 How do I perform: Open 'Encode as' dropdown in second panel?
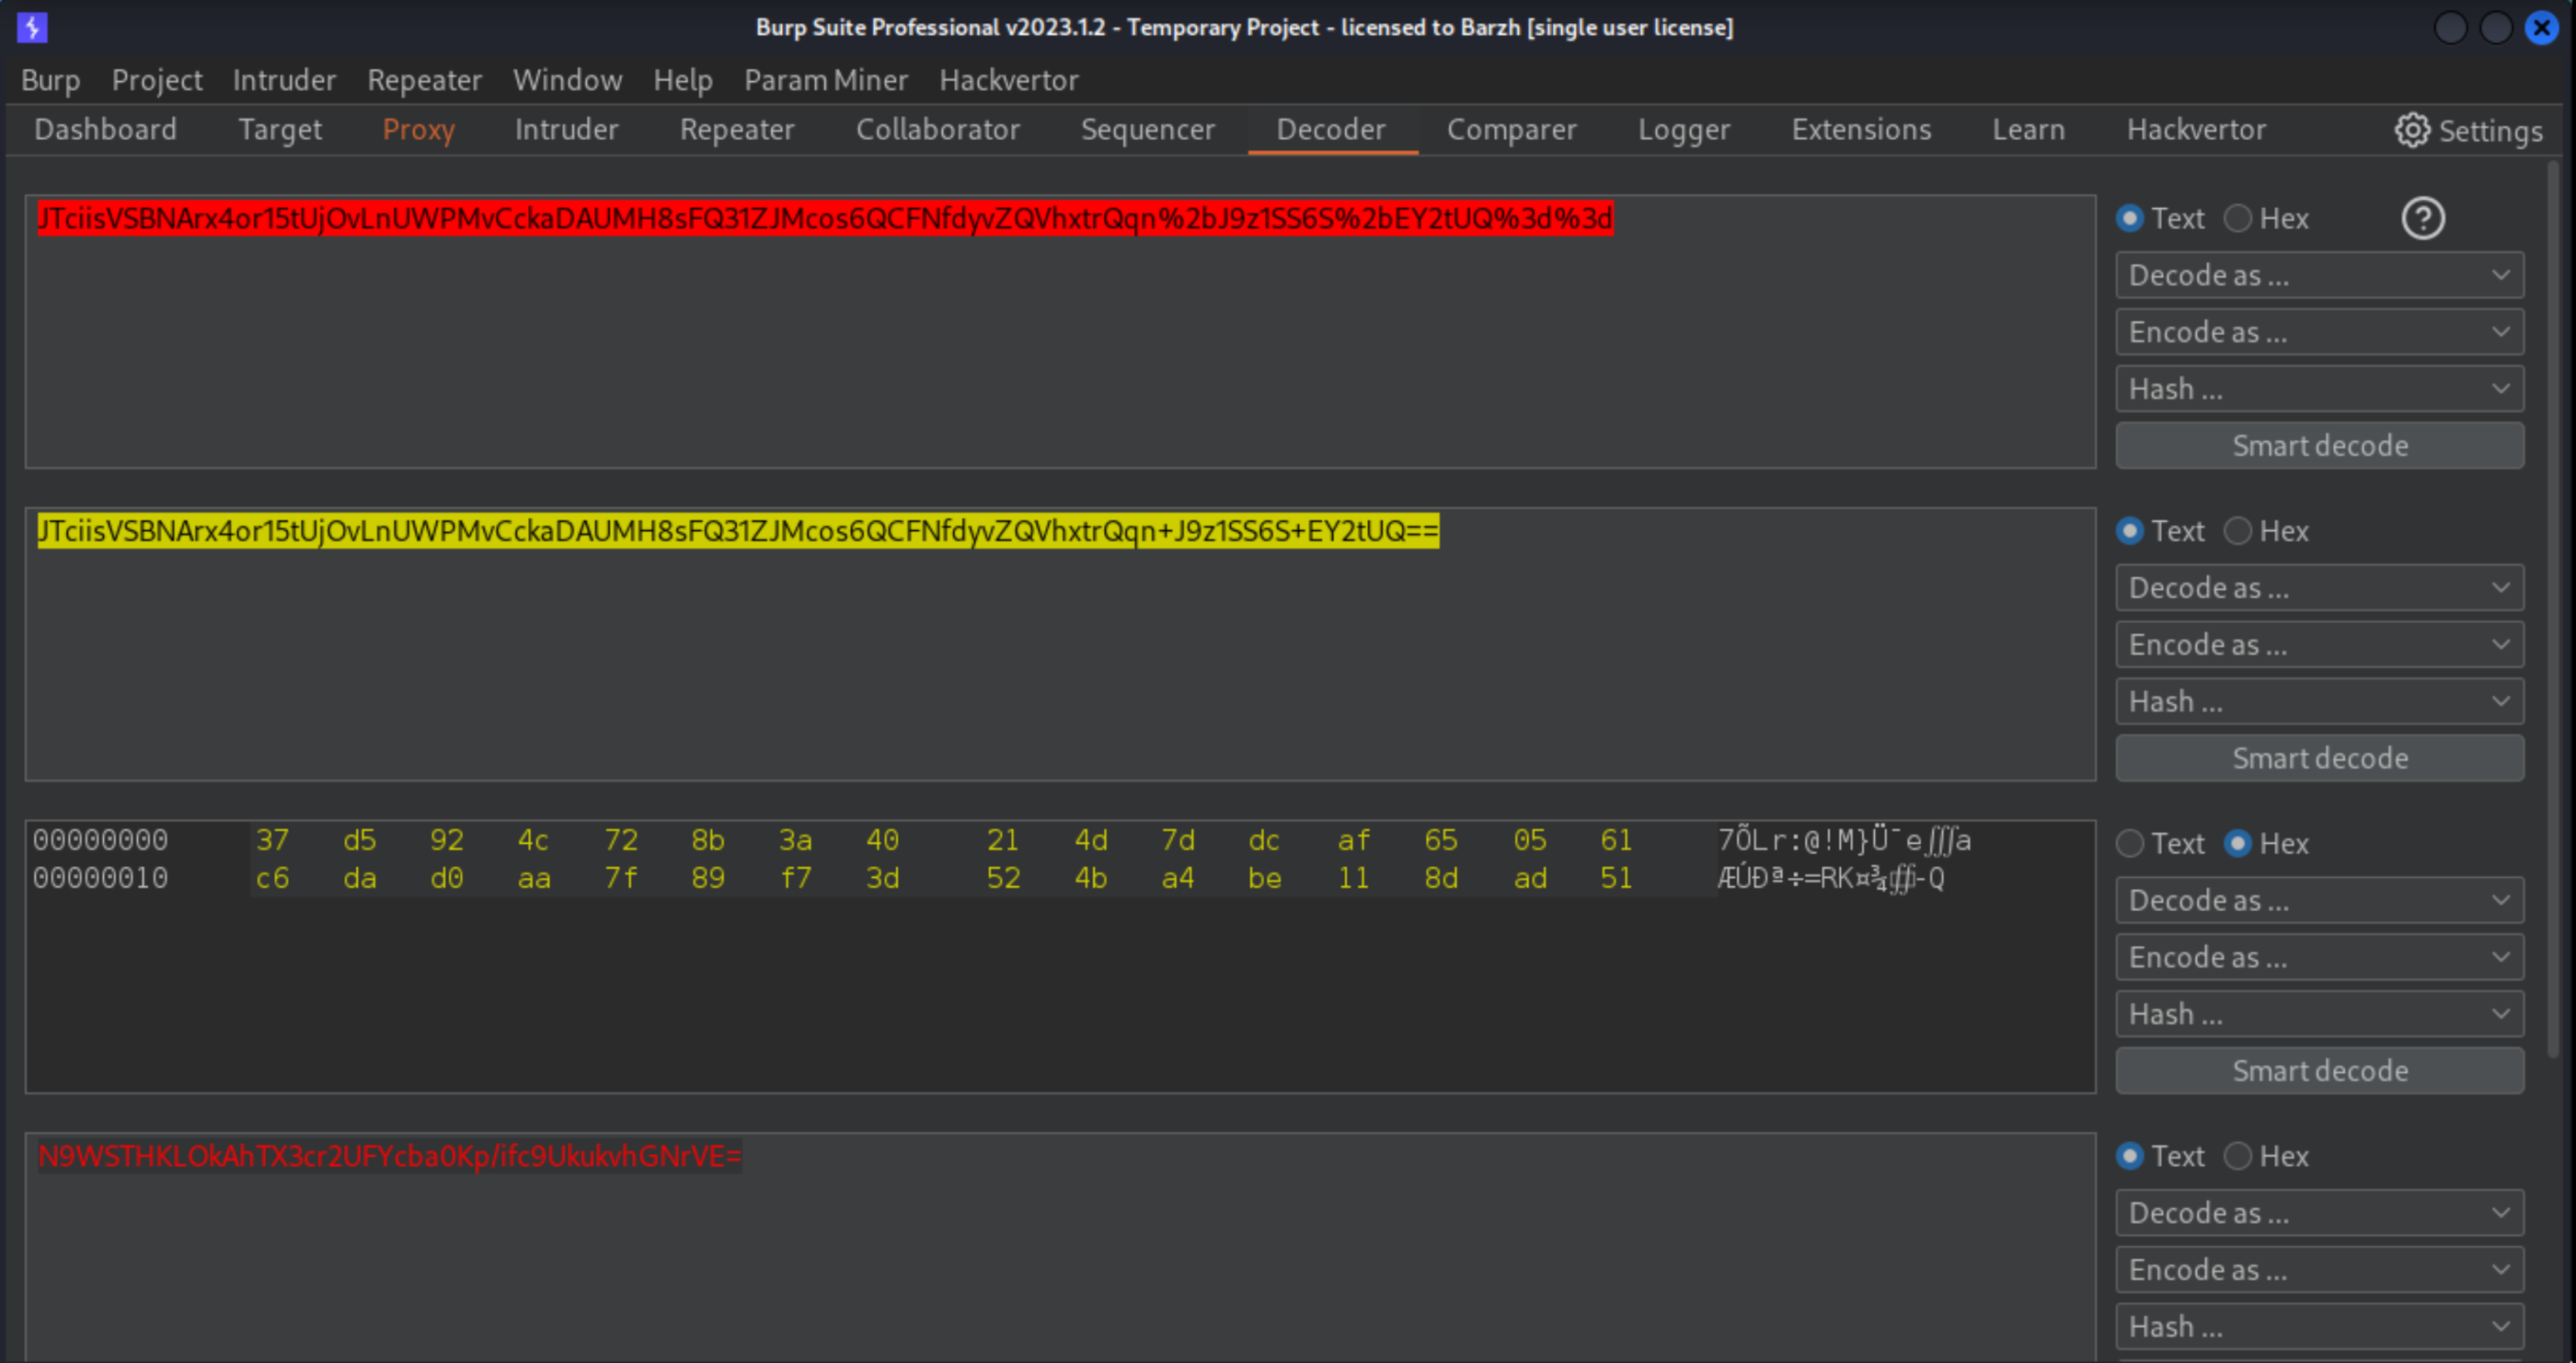[x=2319, y=645]
